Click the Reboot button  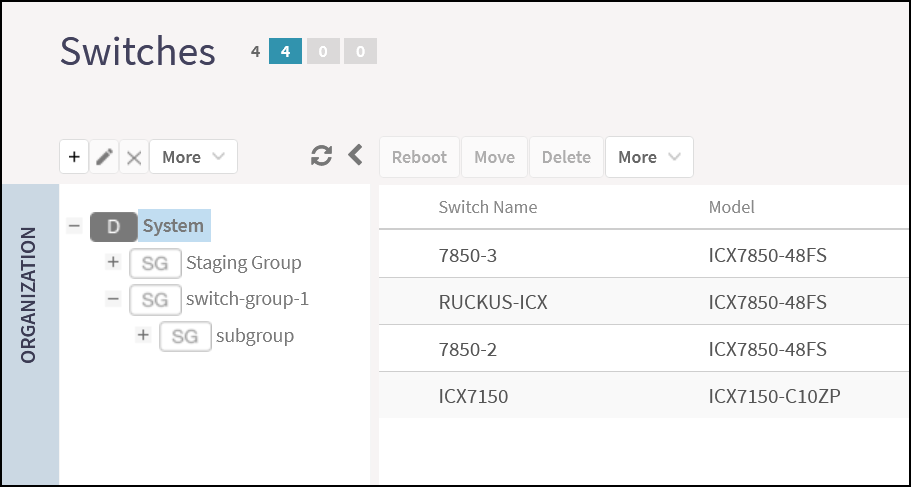[x=419, y=157]
